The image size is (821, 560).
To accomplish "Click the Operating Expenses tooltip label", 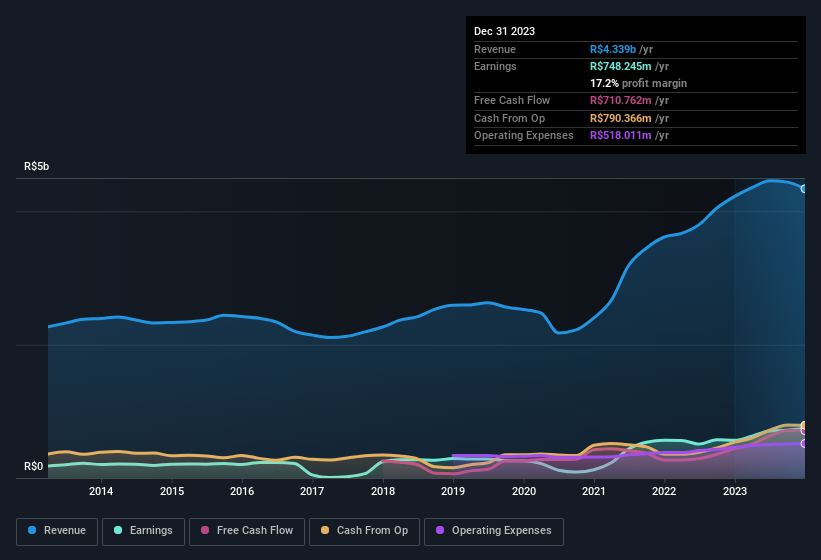I will pos(524,135).
